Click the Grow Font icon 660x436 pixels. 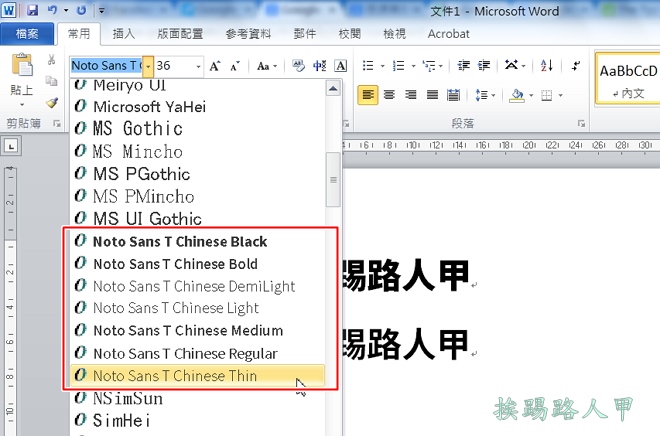click(216, 66)
